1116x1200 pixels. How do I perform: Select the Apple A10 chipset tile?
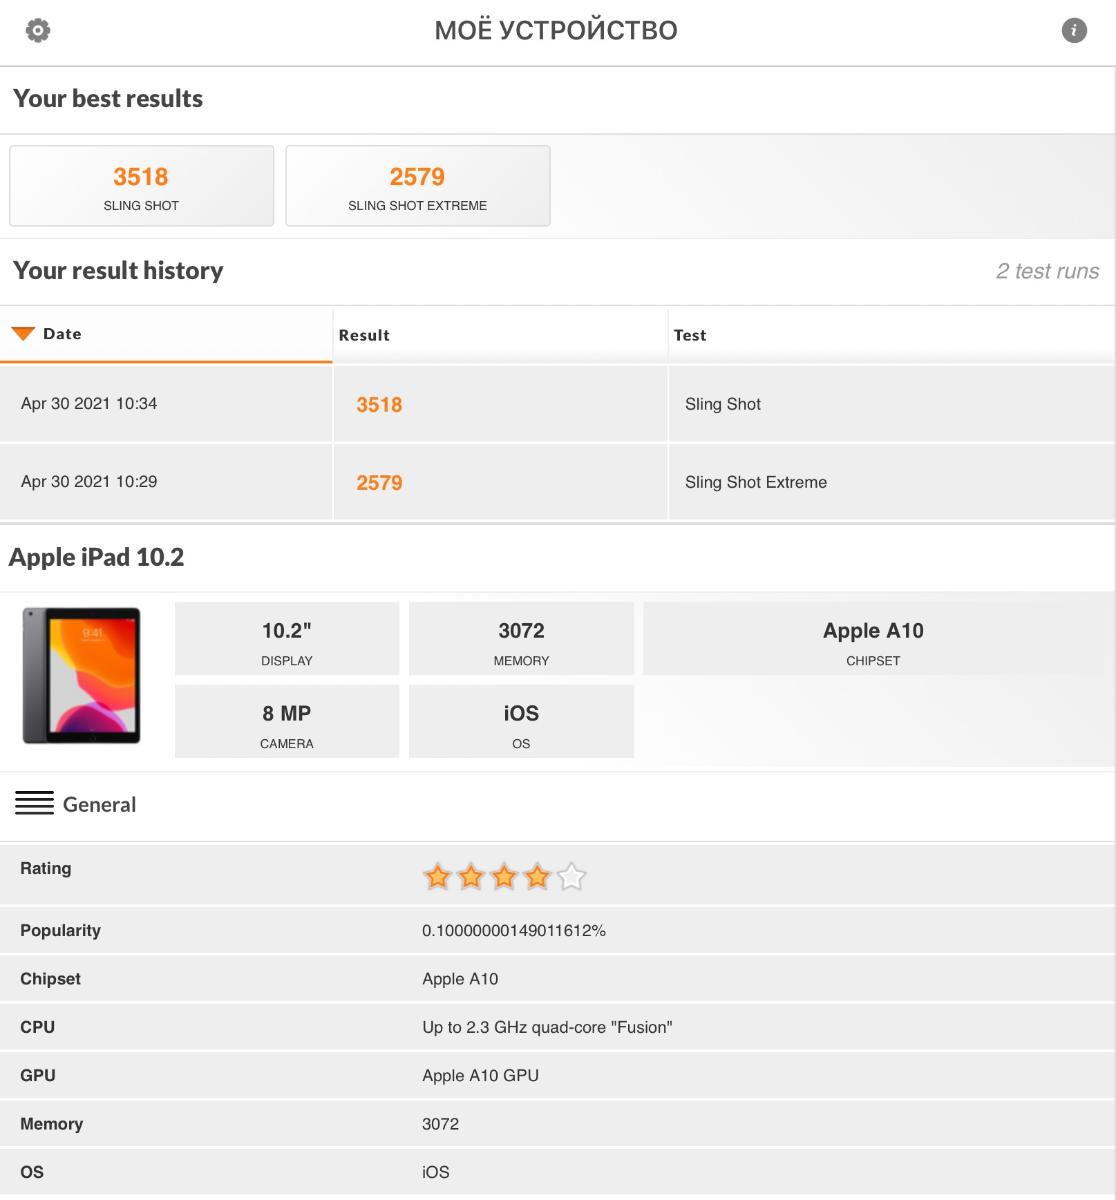(873, 639)
